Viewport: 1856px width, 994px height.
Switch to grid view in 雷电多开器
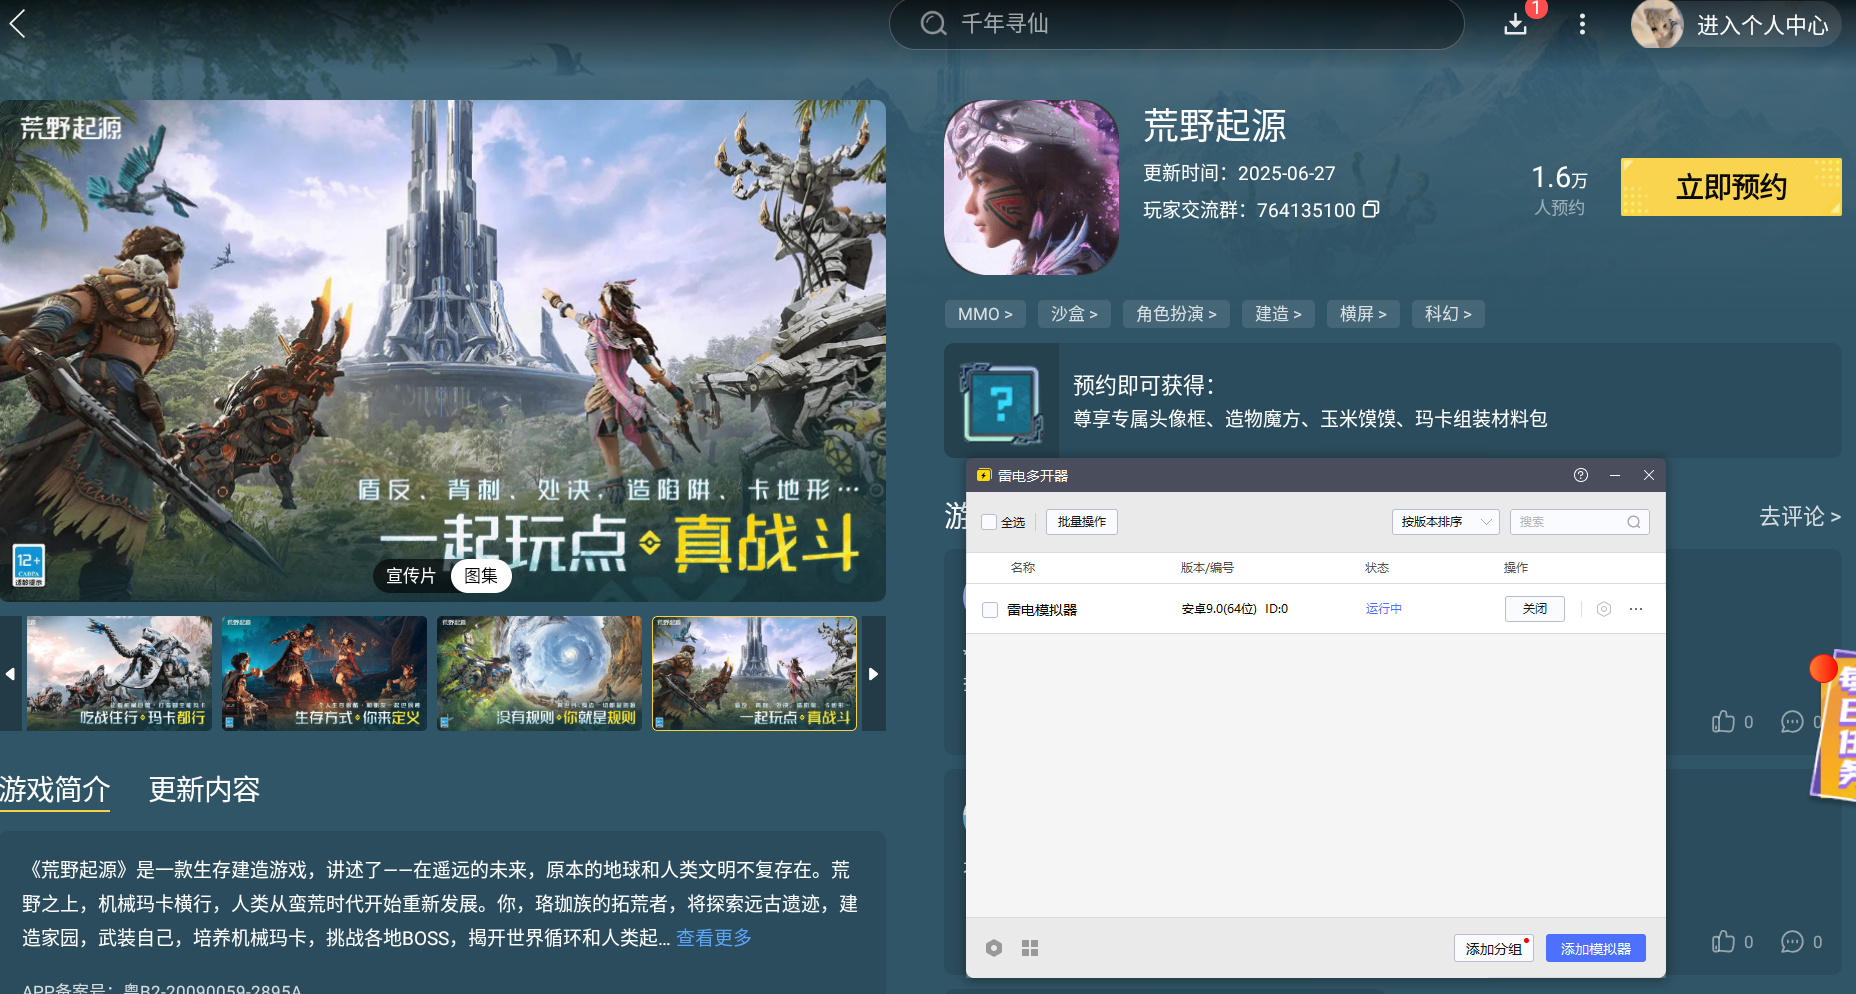[x=1030, y=948]
